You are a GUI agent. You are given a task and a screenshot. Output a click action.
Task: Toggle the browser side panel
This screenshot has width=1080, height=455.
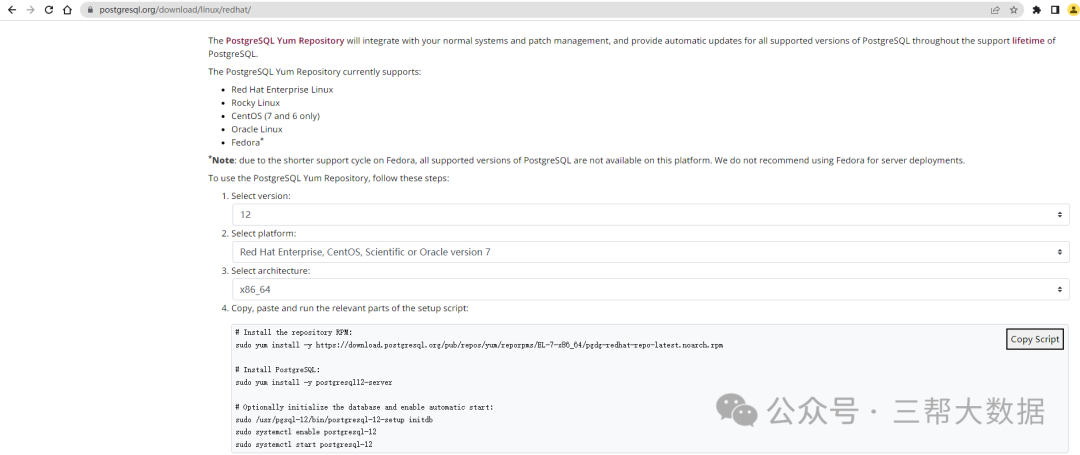1055,10
